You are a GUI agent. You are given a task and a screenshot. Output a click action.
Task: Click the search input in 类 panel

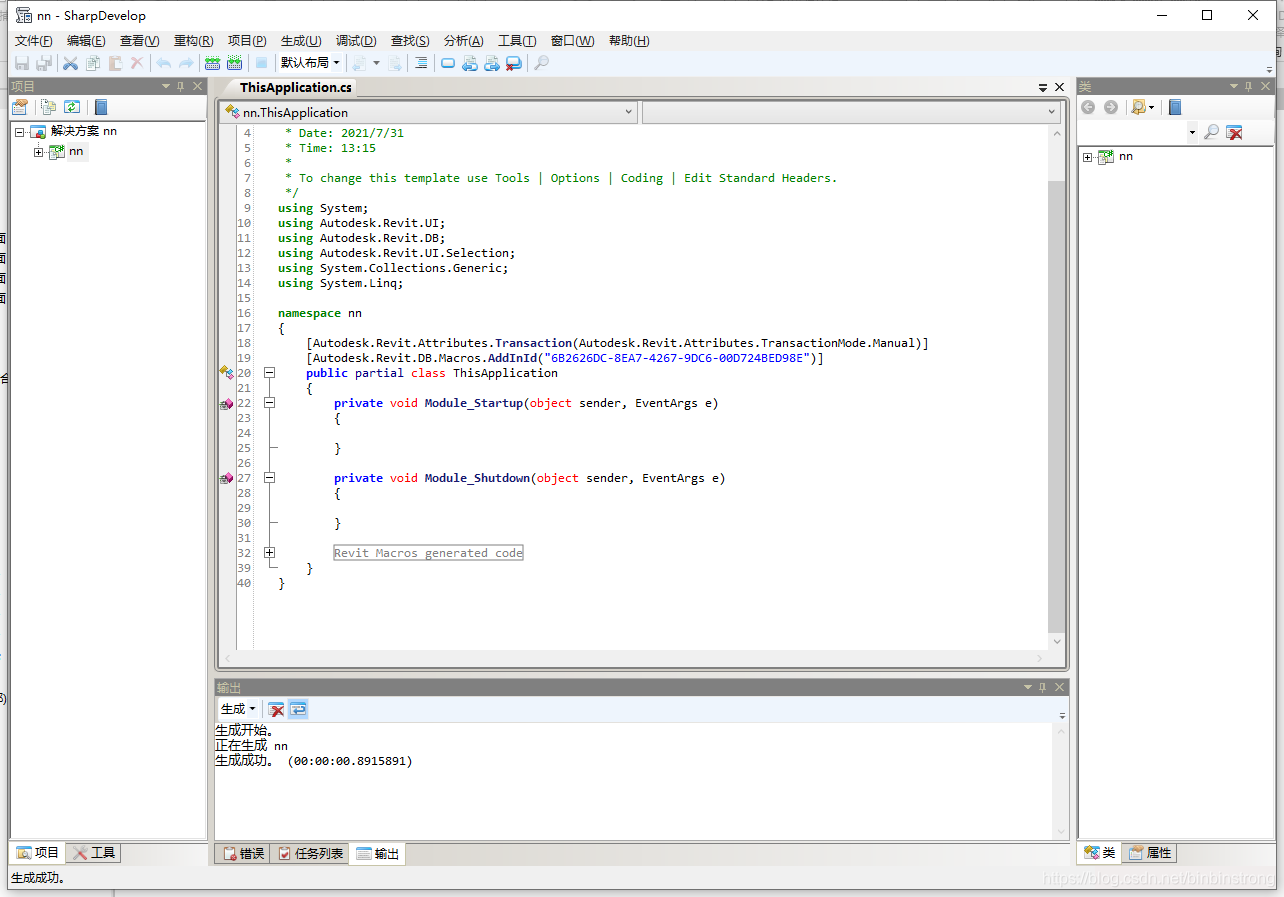(x=1133, y=133)
